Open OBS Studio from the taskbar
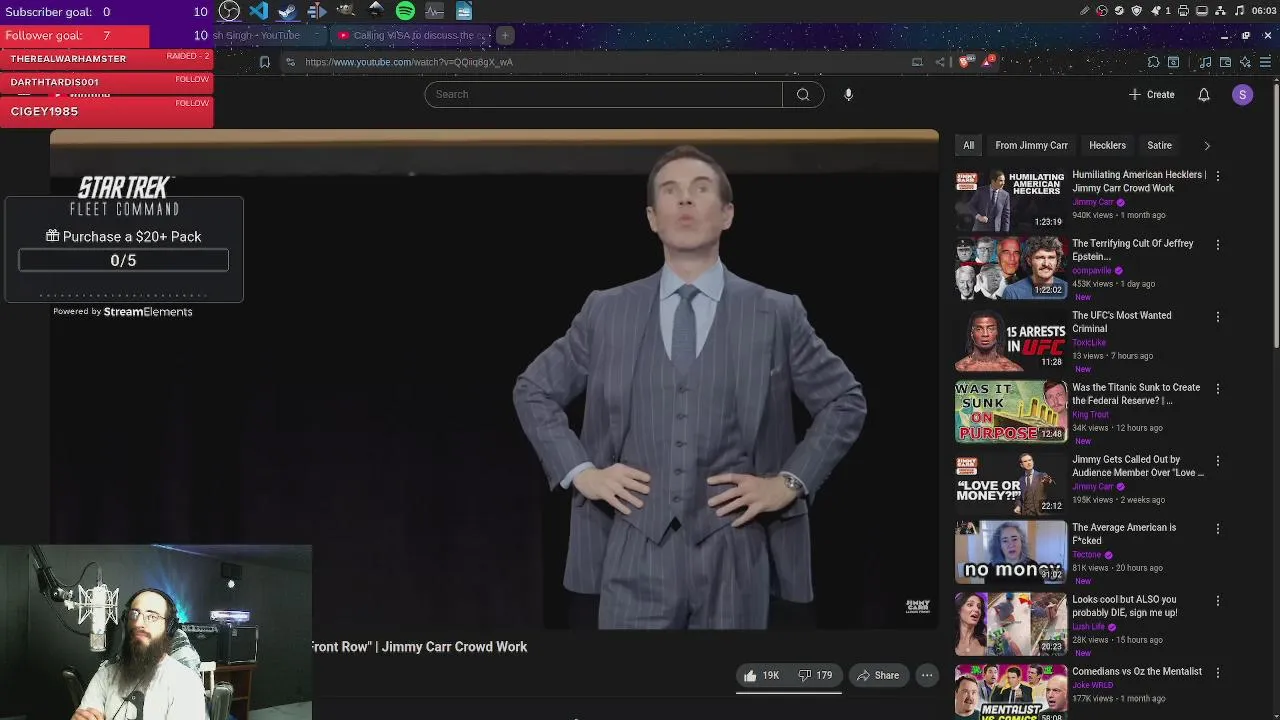This screenshot has width=1280, height=720. 229,11
